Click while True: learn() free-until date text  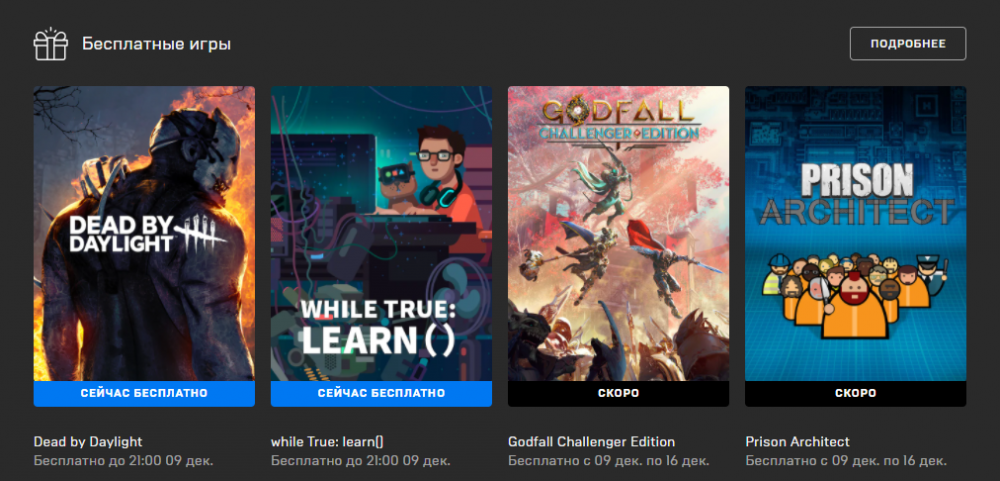pos(361,460)
